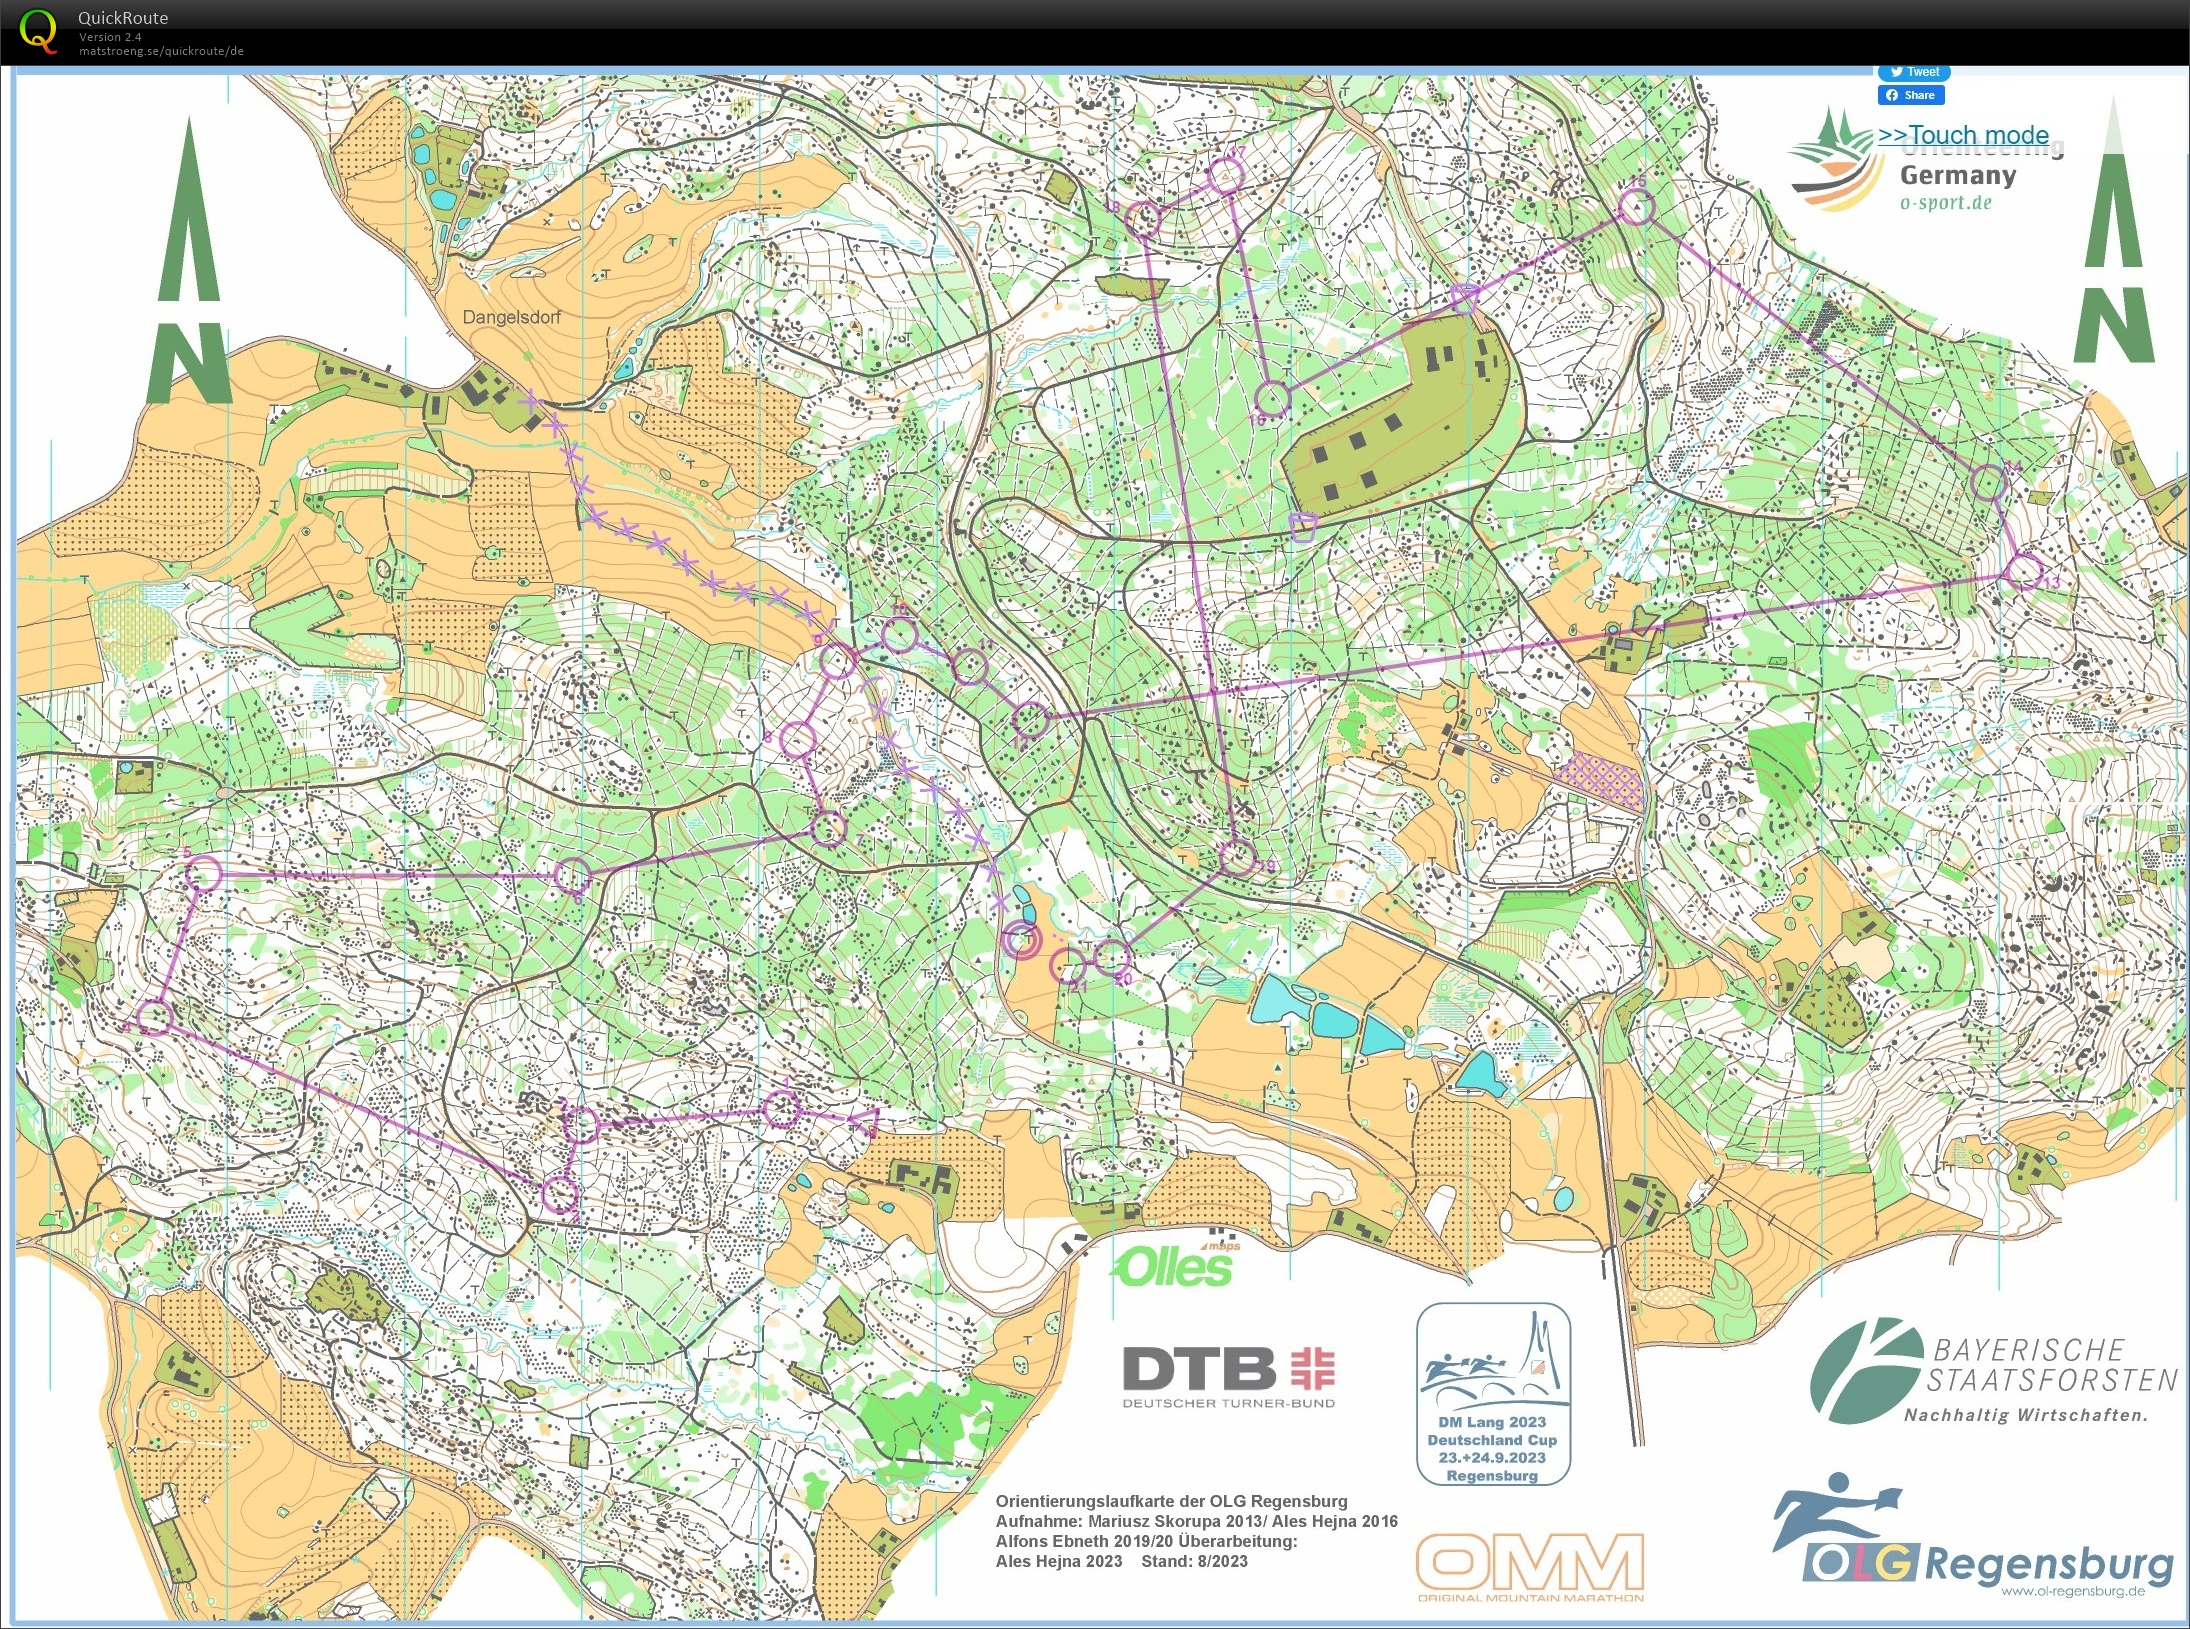Click the finish double-circle marker
The width and height of the screenshot is (2190, 1629).
(x=1021, y=940)
